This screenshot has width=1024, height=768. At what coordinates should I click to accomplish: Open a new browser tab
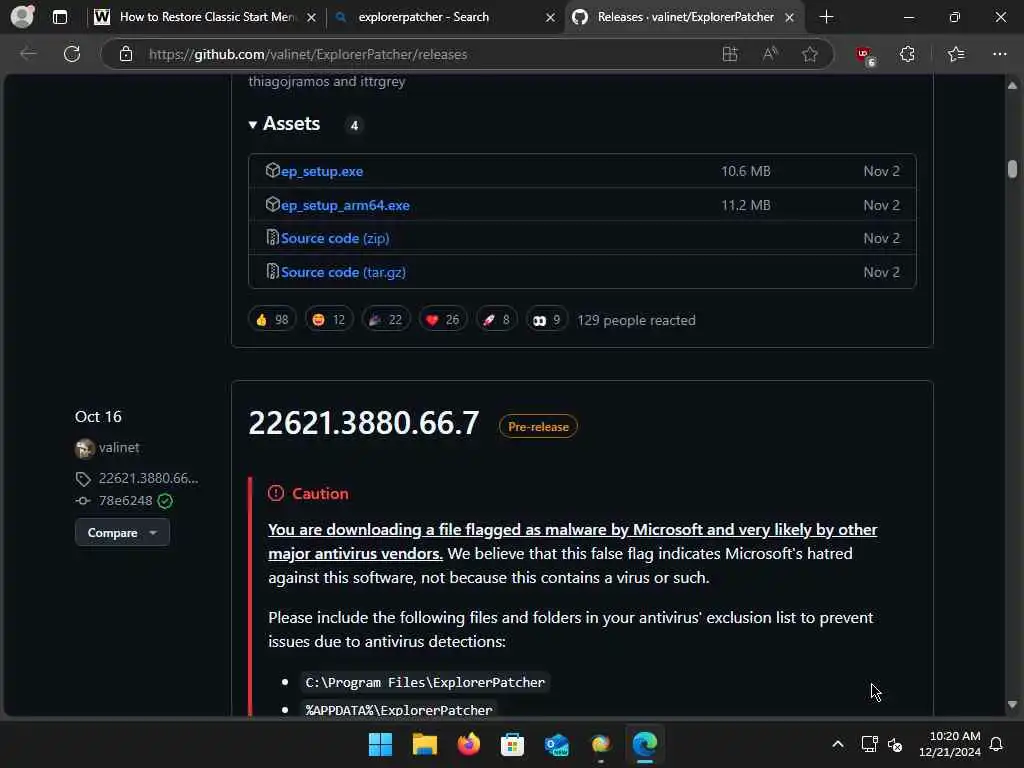pos(826,17)
